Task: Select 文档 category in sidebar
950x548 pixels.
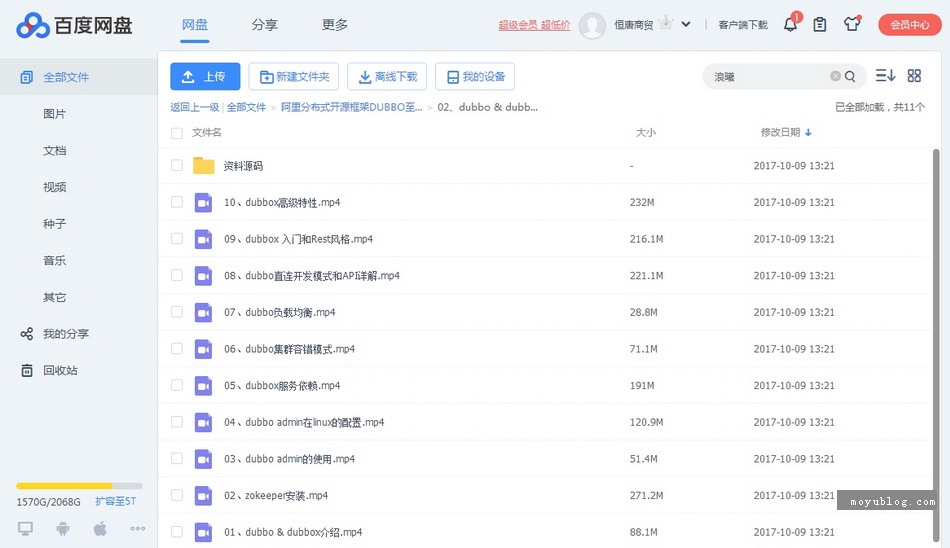Action: tap(55, 150)
